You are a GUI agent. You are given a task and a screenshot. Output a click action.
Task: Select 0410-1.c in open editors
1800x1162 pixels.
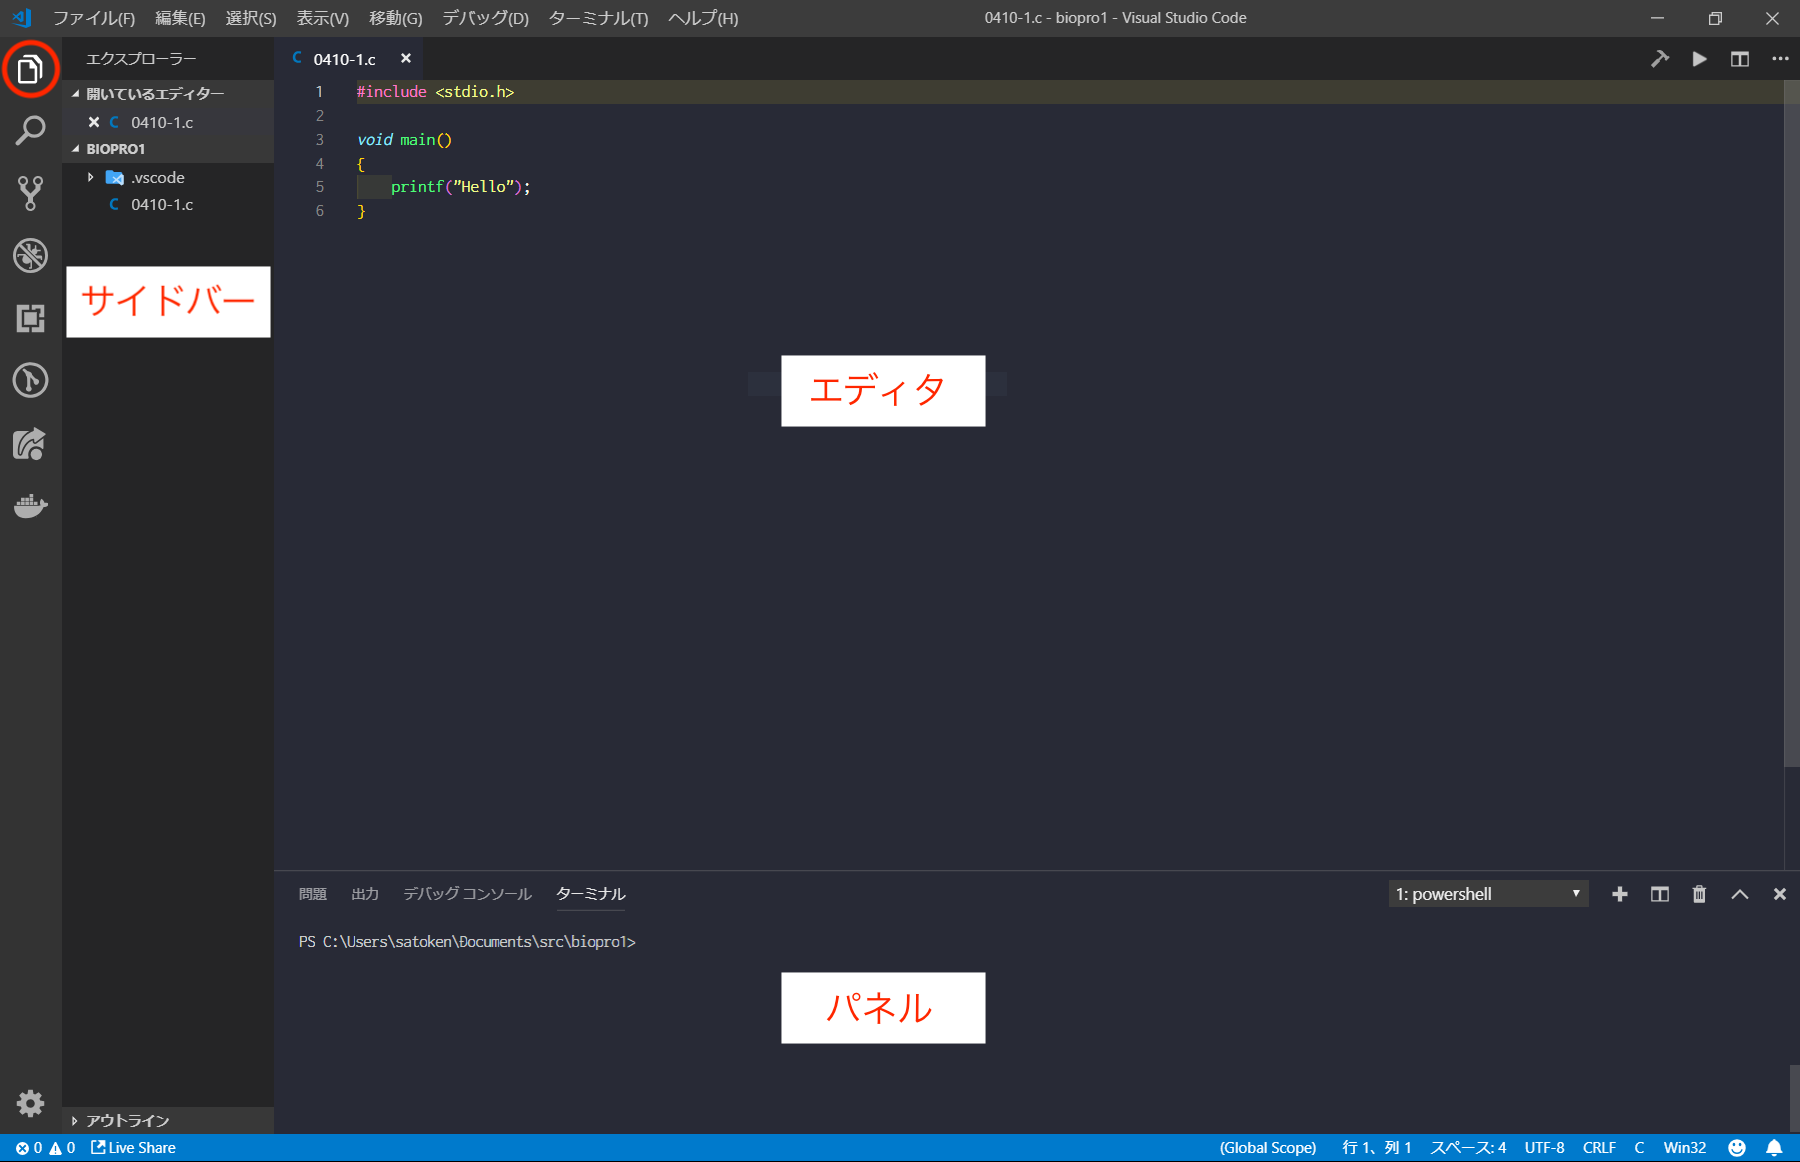[168, 122]
